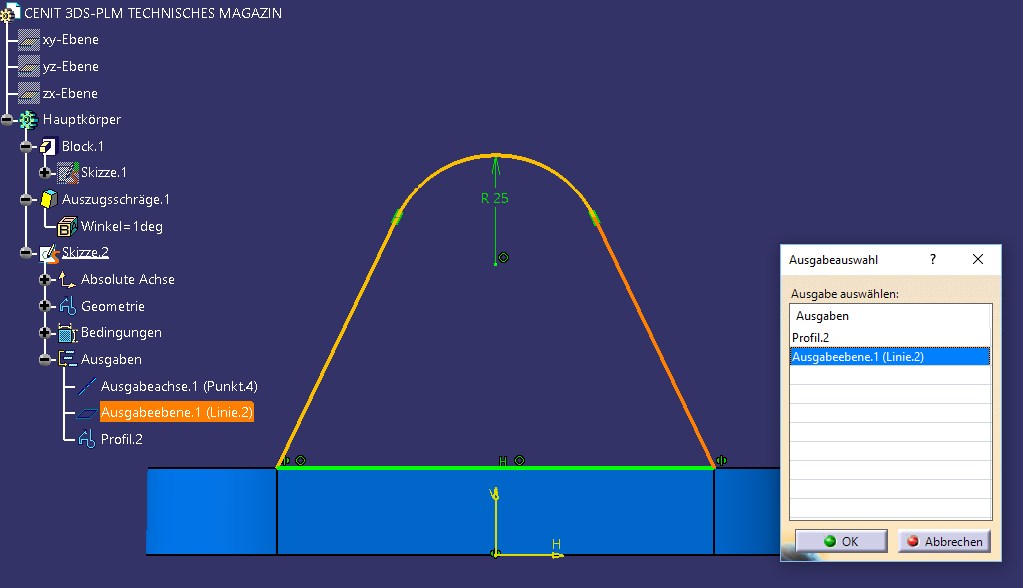Expand the Skizze.1 node
Screen dimensions: 1023x588
[44, 173]
